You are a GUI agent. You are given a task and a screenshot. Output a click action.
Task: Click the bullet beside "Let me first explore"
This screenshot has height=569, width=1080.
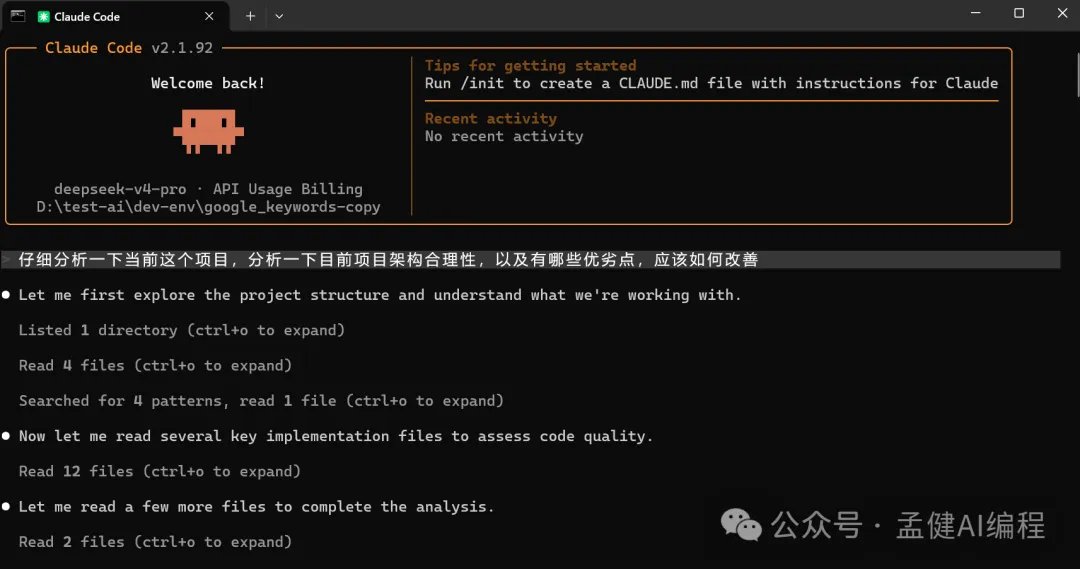[7, 295]
